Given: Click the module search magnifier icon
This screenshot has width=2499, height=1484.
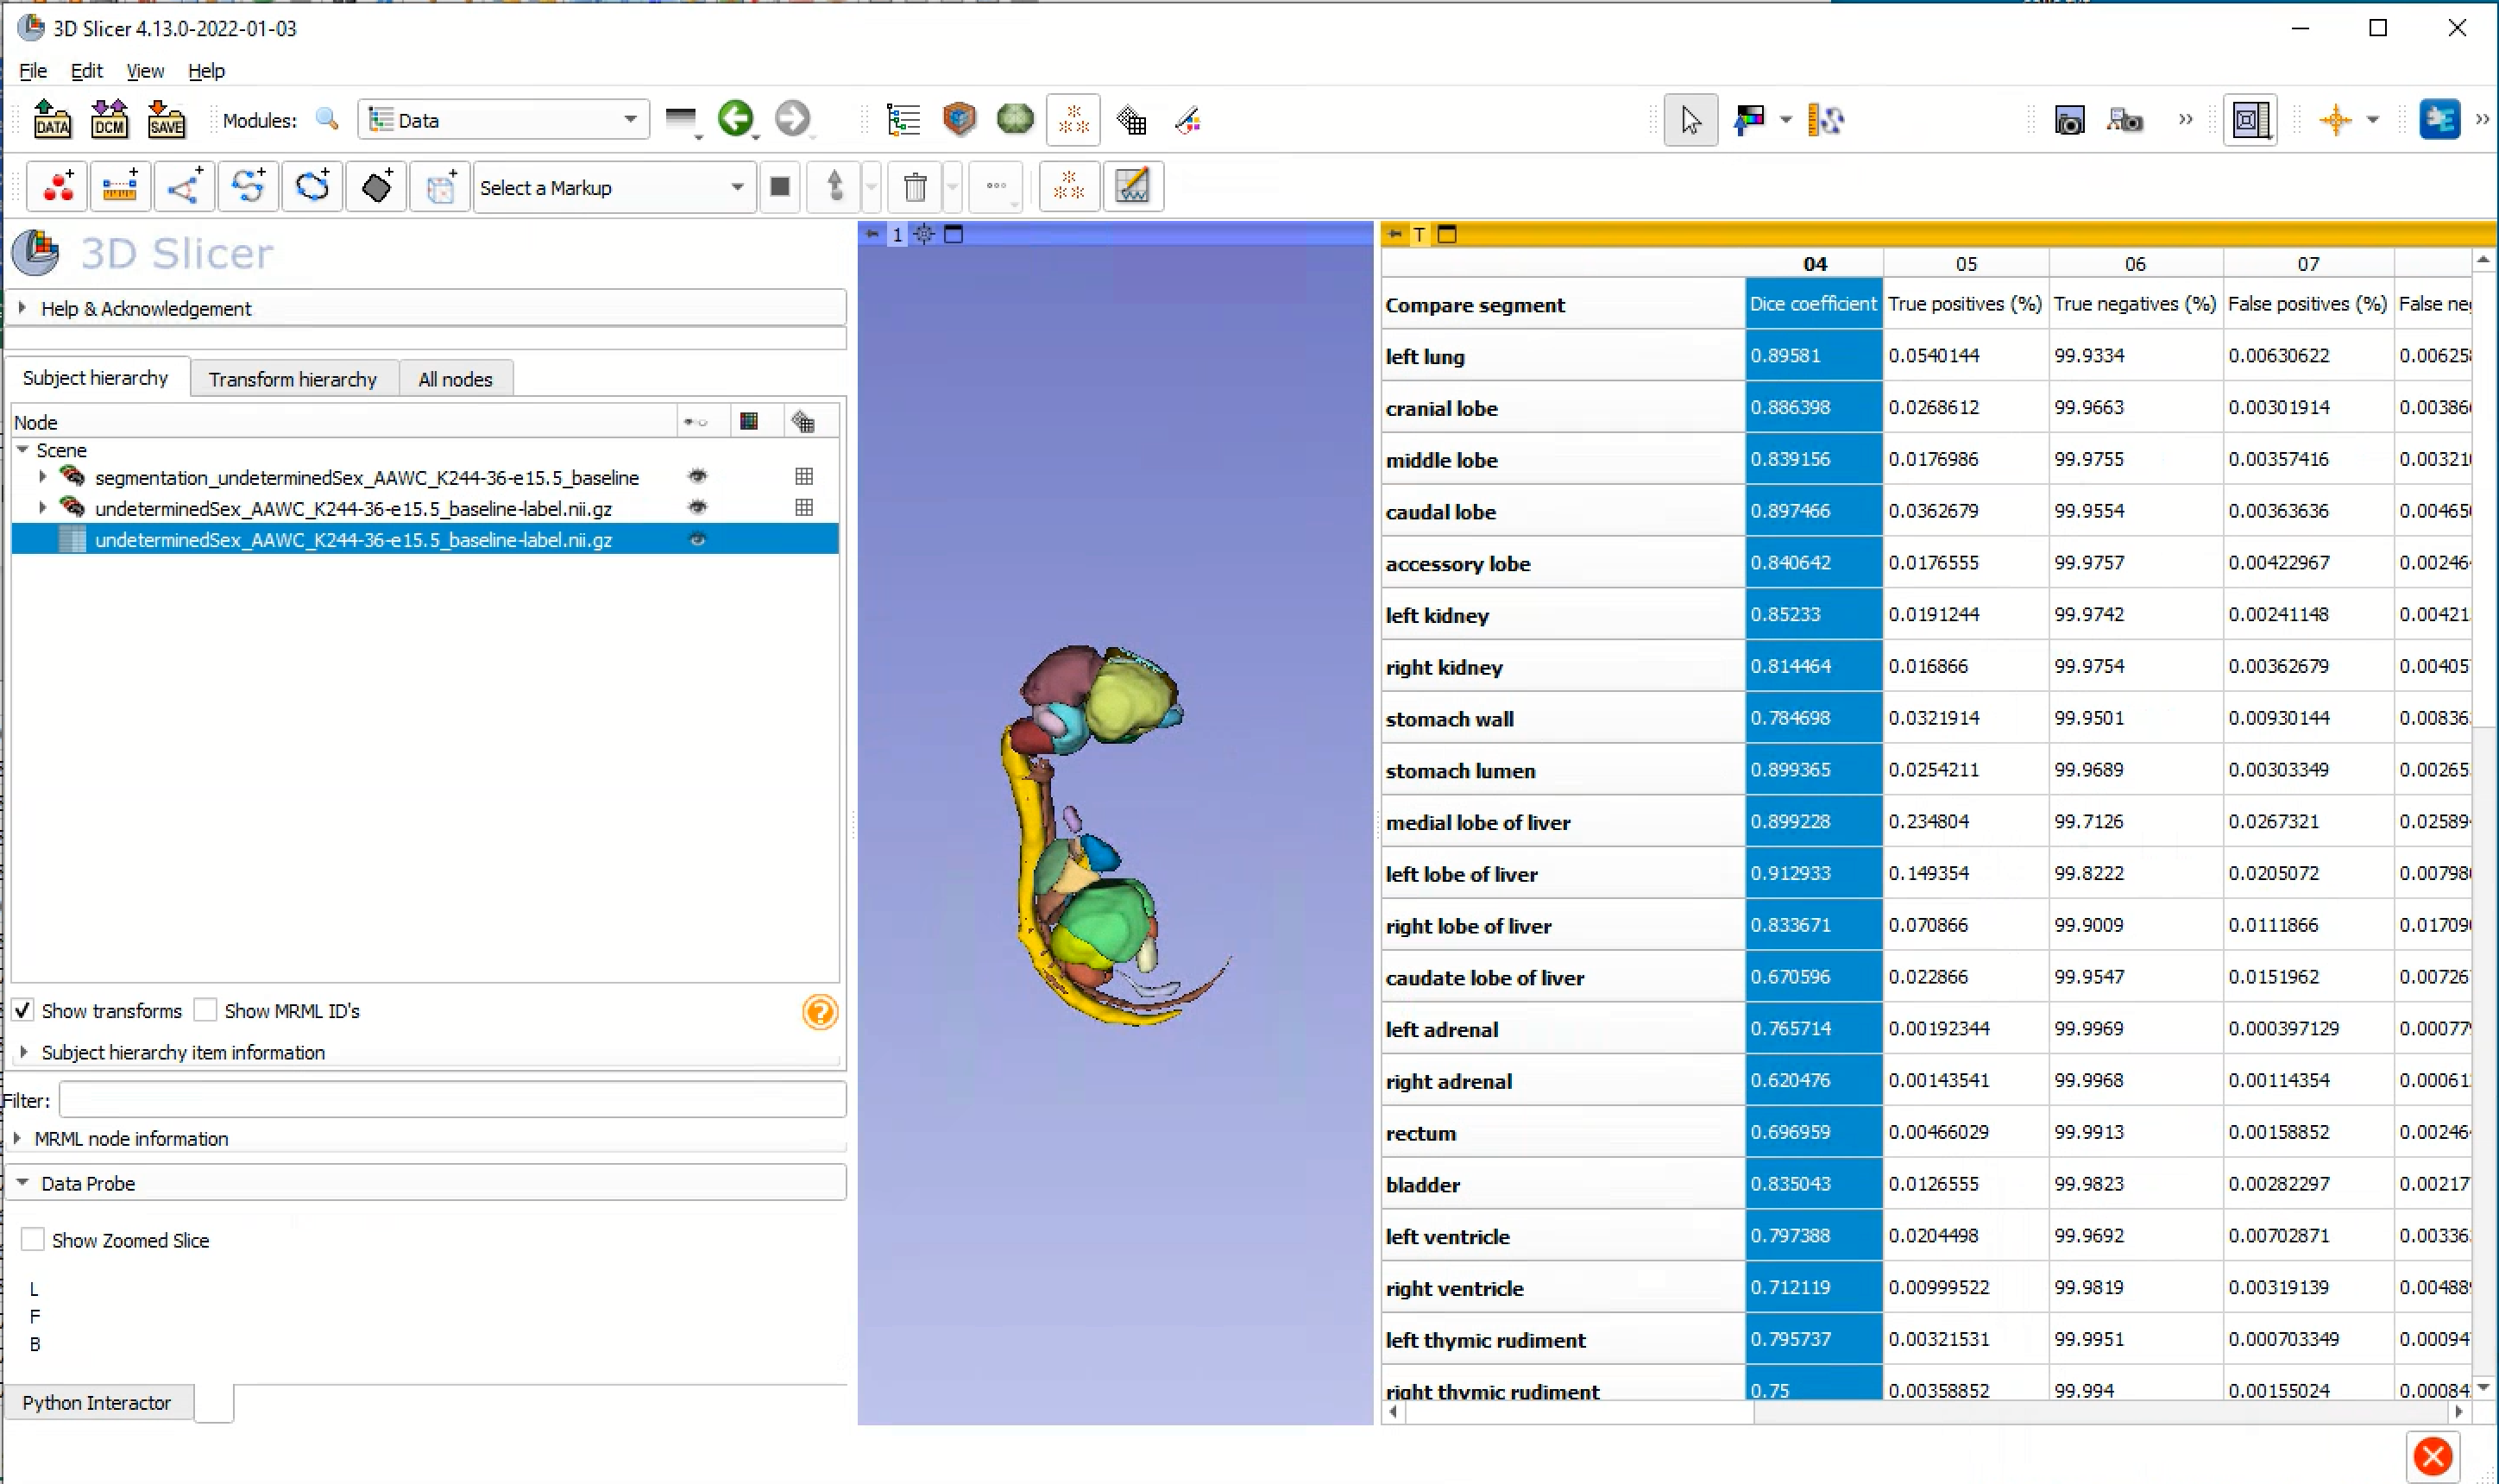Looking at the screenshot, I should 327,120.
